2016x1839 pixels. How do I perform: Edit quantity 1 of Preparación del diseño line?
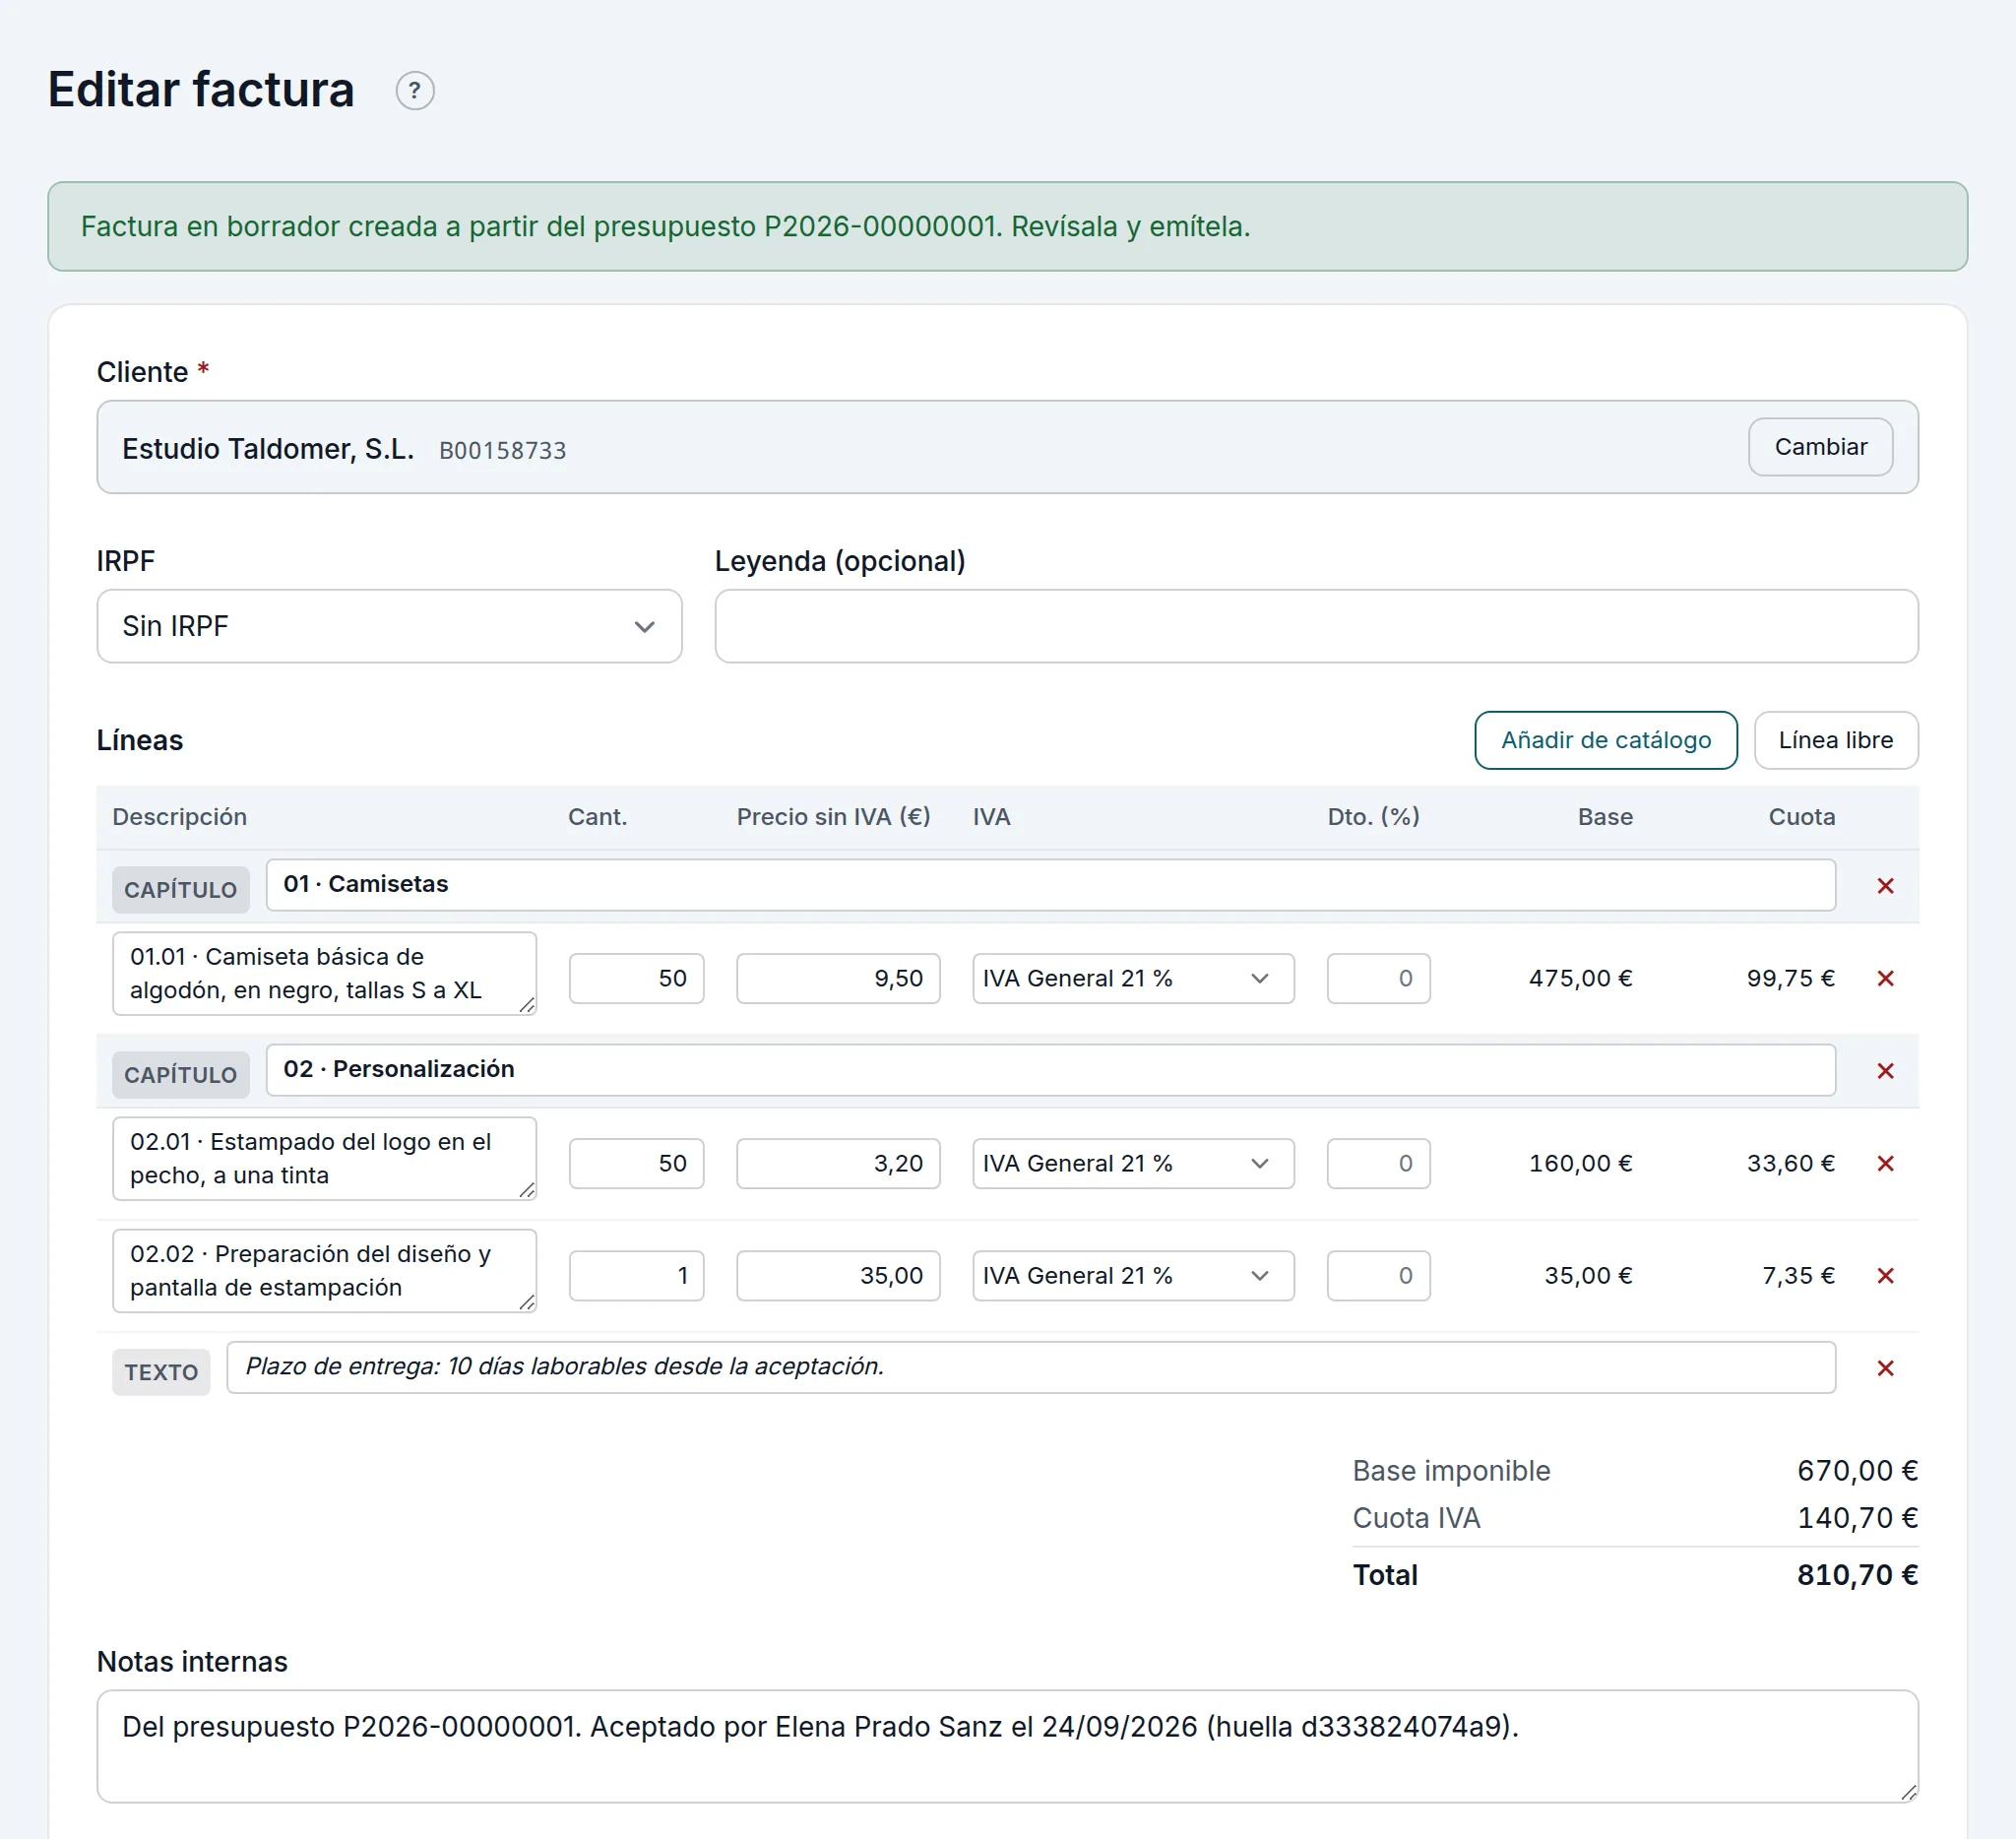click(x=636, y=1275)
